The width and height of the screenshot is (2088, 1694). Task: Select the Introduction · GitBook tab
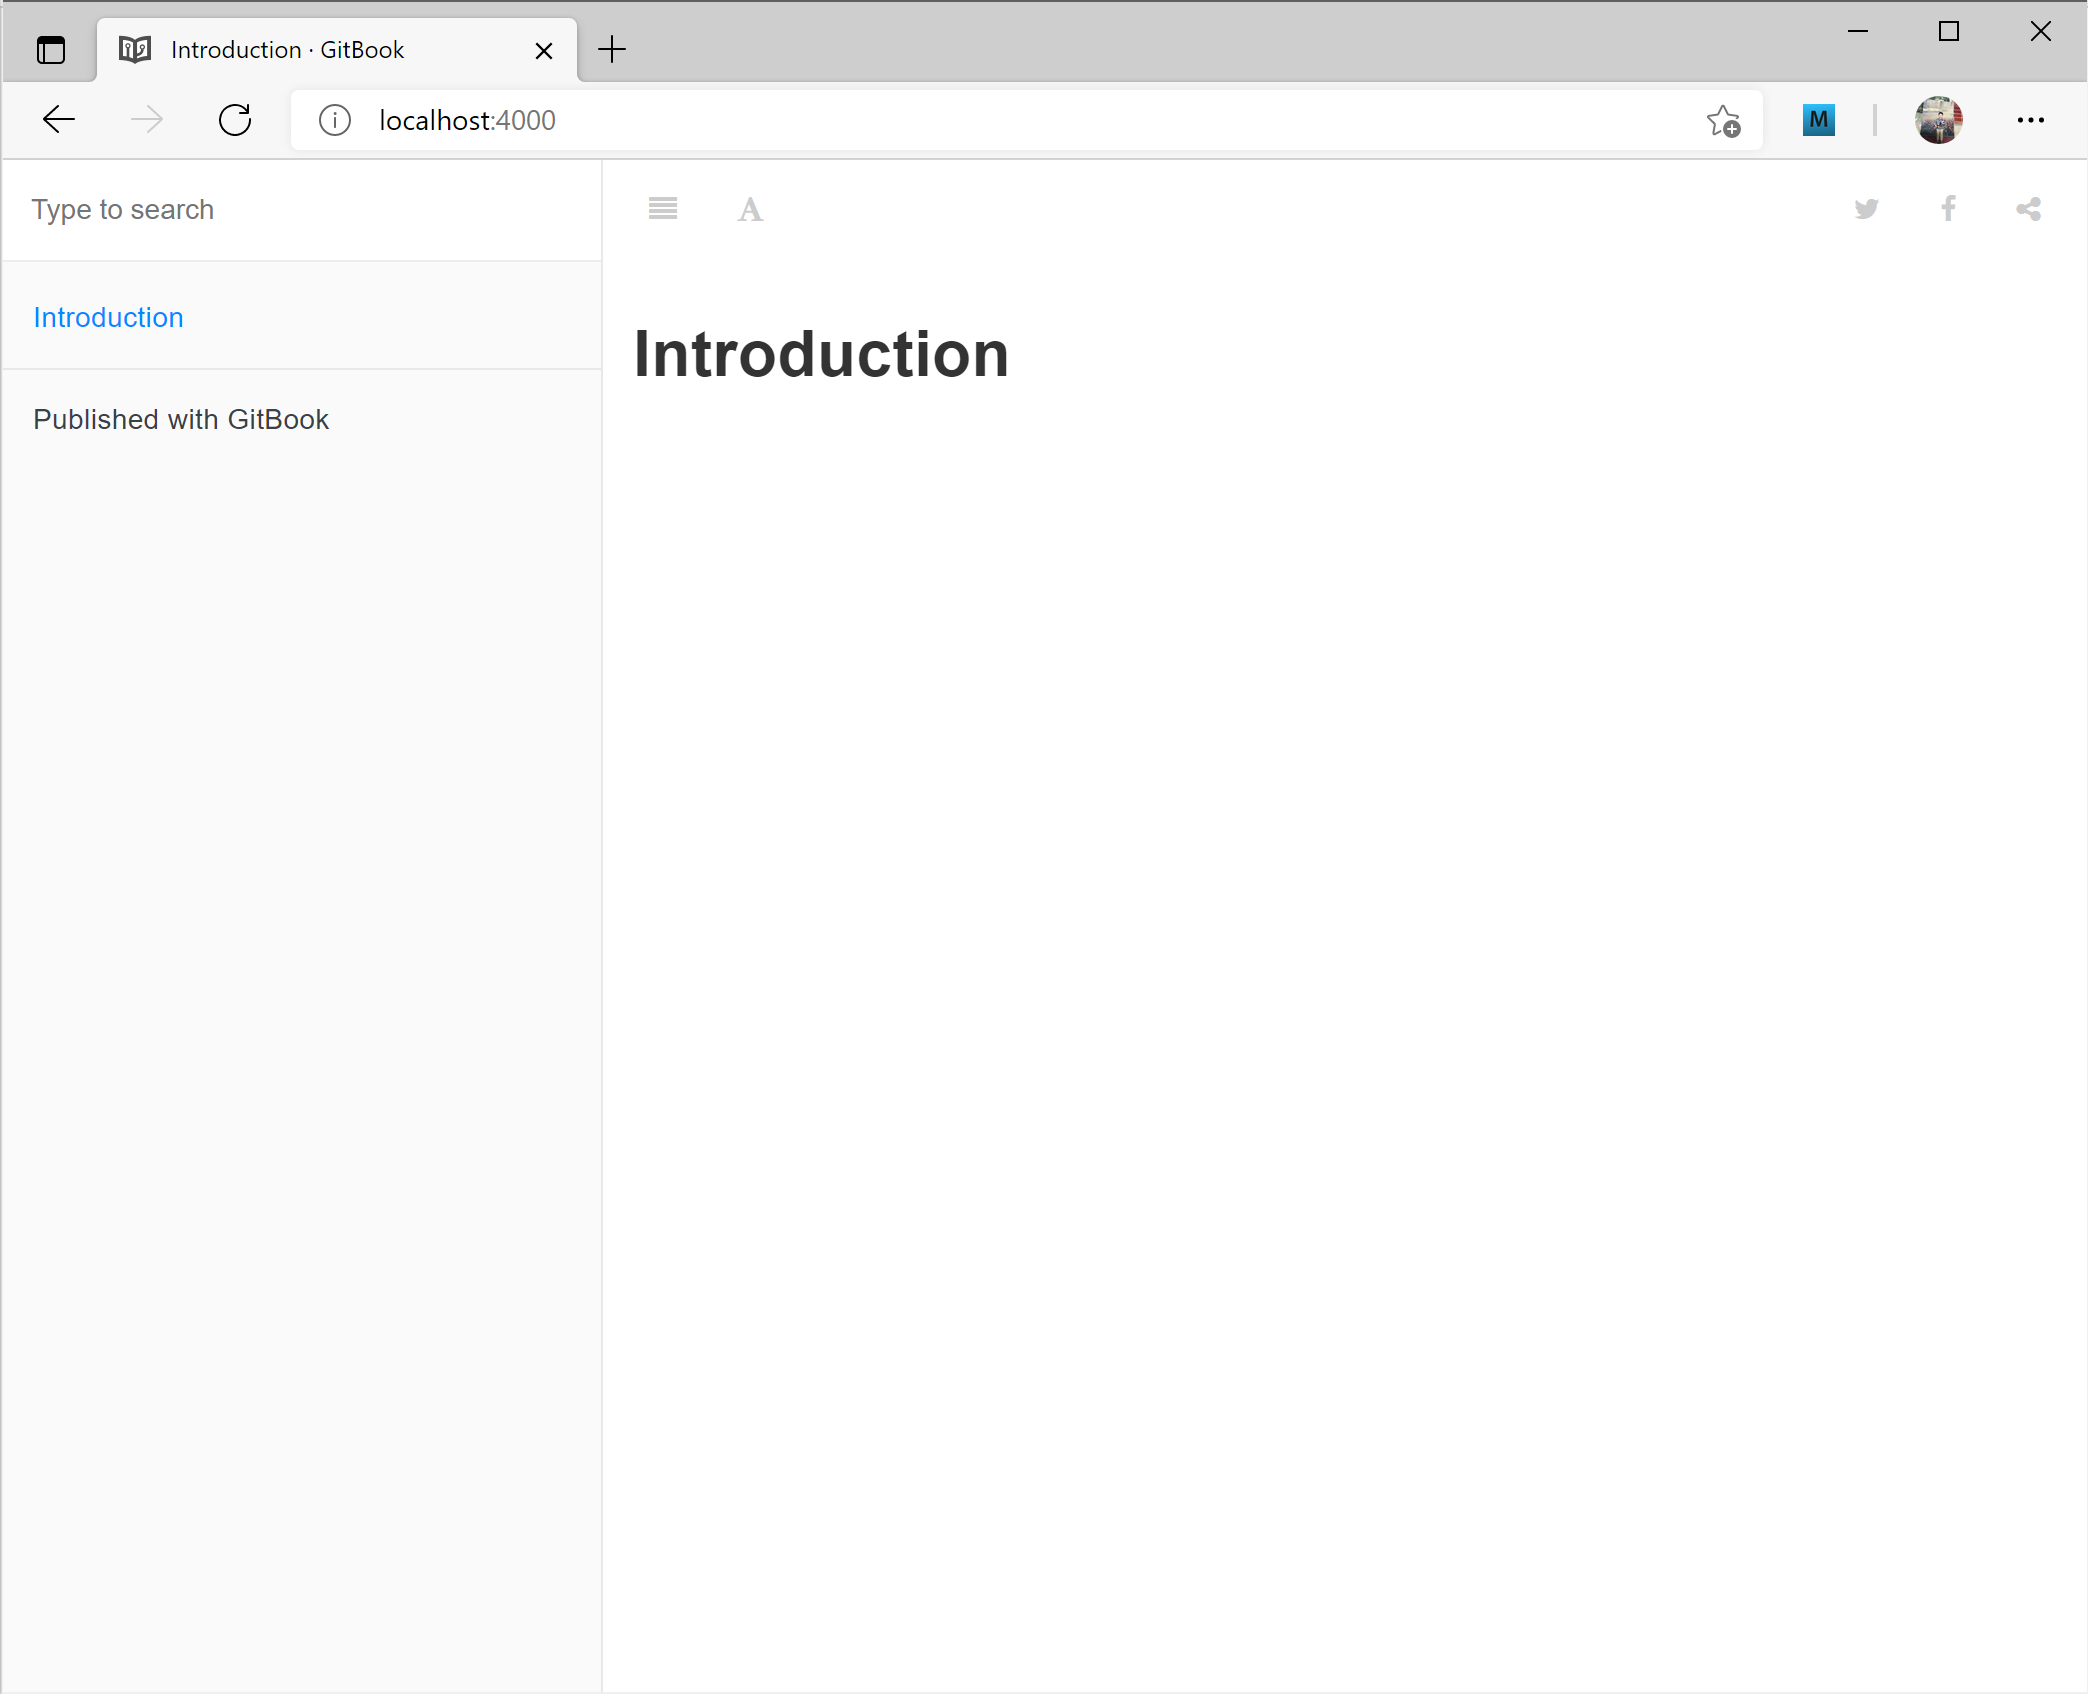click(288, 50)
